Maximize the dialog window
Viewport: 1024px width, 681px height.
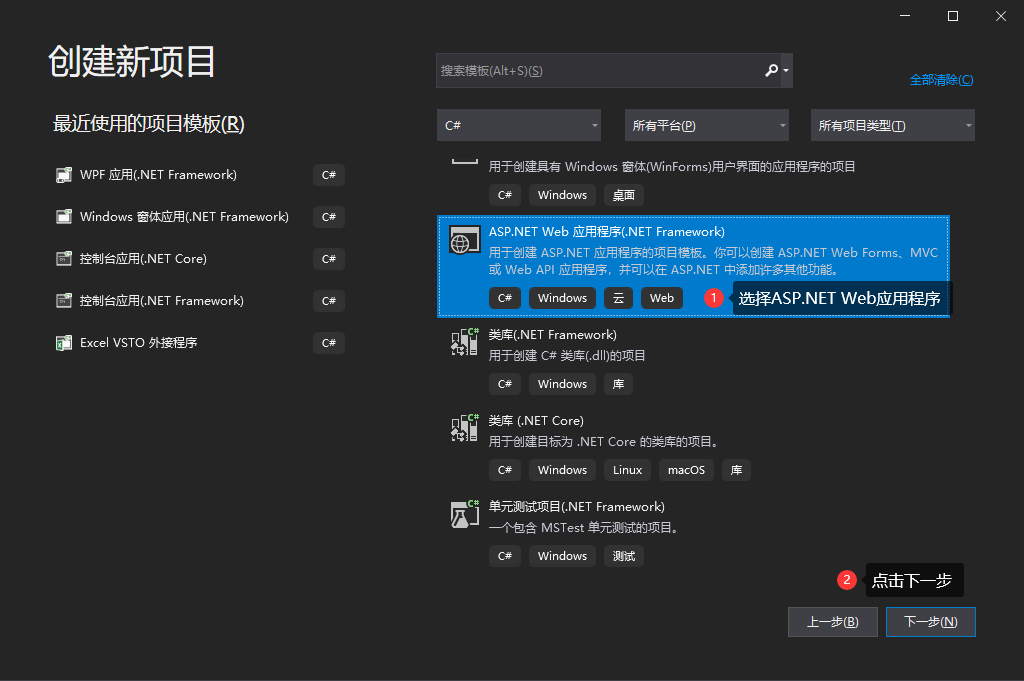(953, 16)
